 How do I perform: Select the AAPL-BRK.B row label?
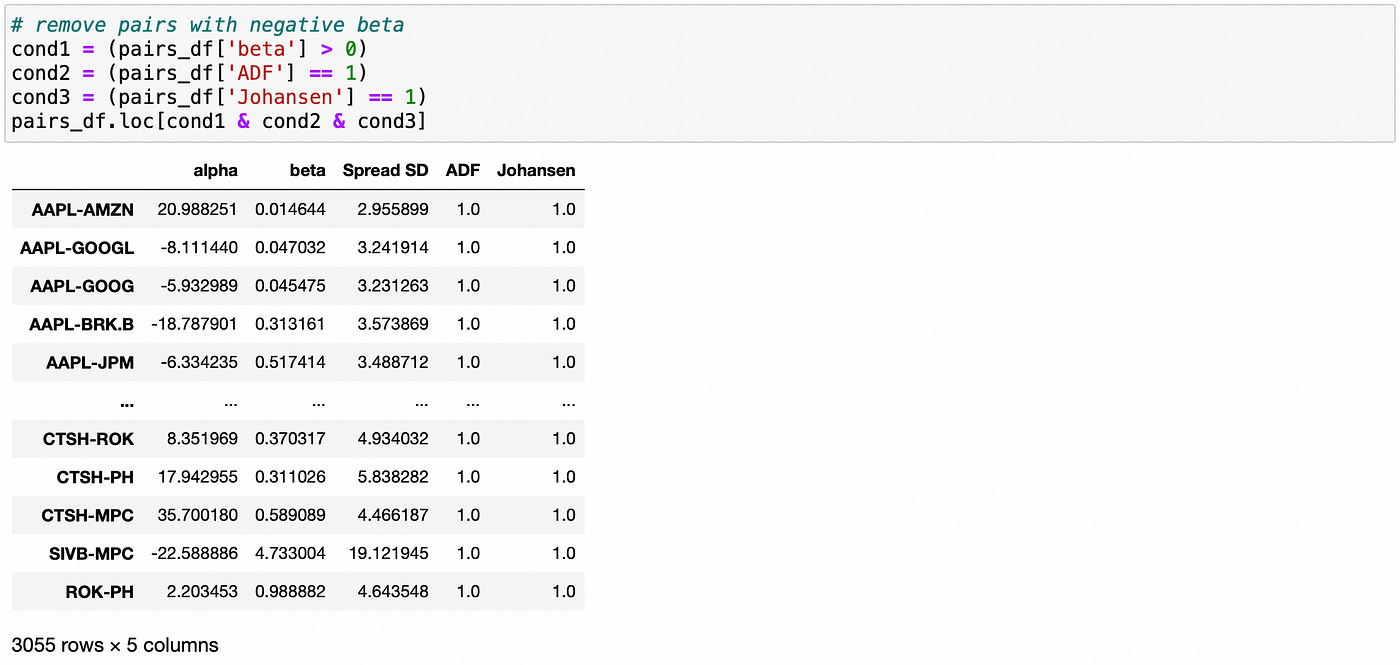[81, 324]
